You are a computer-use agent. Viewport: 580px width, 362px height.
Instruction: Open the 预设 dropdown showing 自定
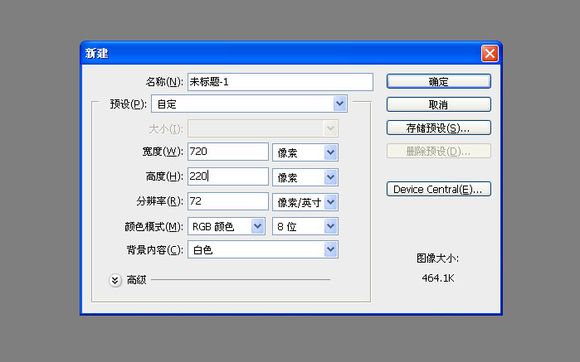click(x=249, y=104)
